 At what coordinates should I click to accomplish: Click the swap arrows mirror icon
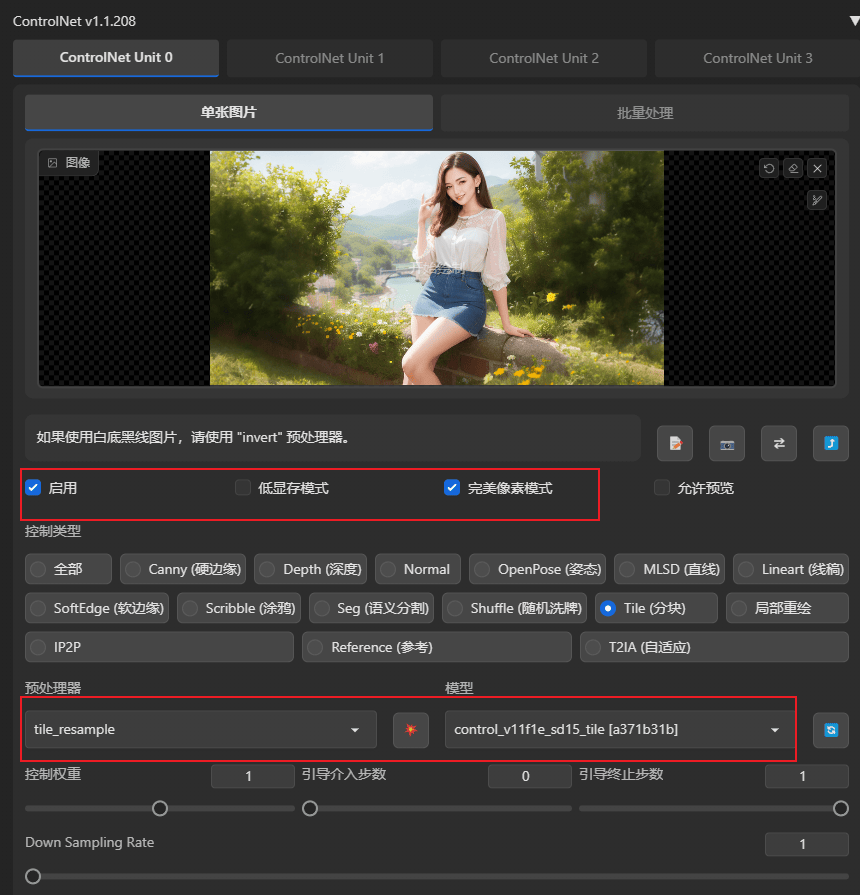779,444
